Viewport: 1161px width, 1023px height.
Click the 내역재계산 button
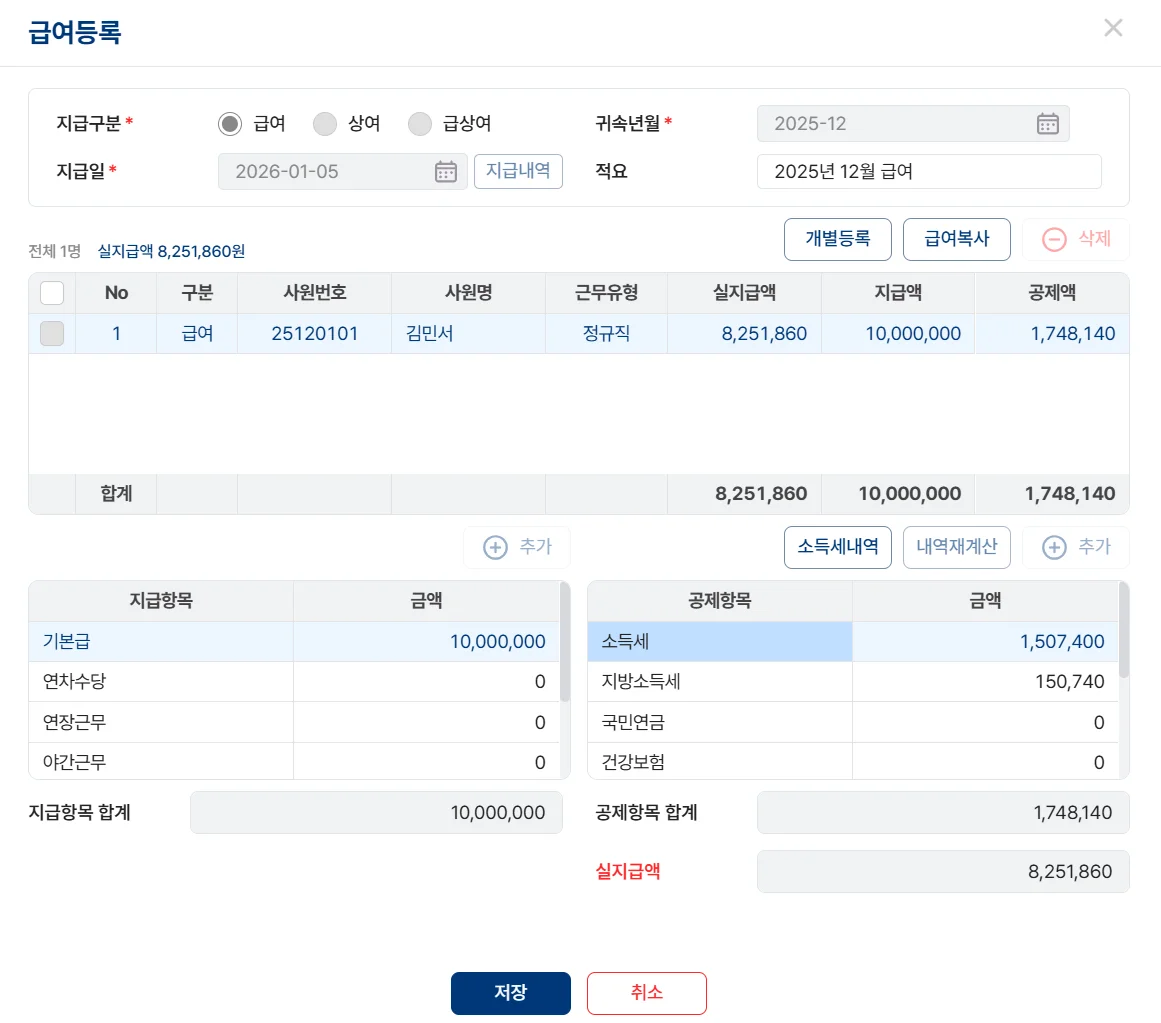[x=956, y=548]
